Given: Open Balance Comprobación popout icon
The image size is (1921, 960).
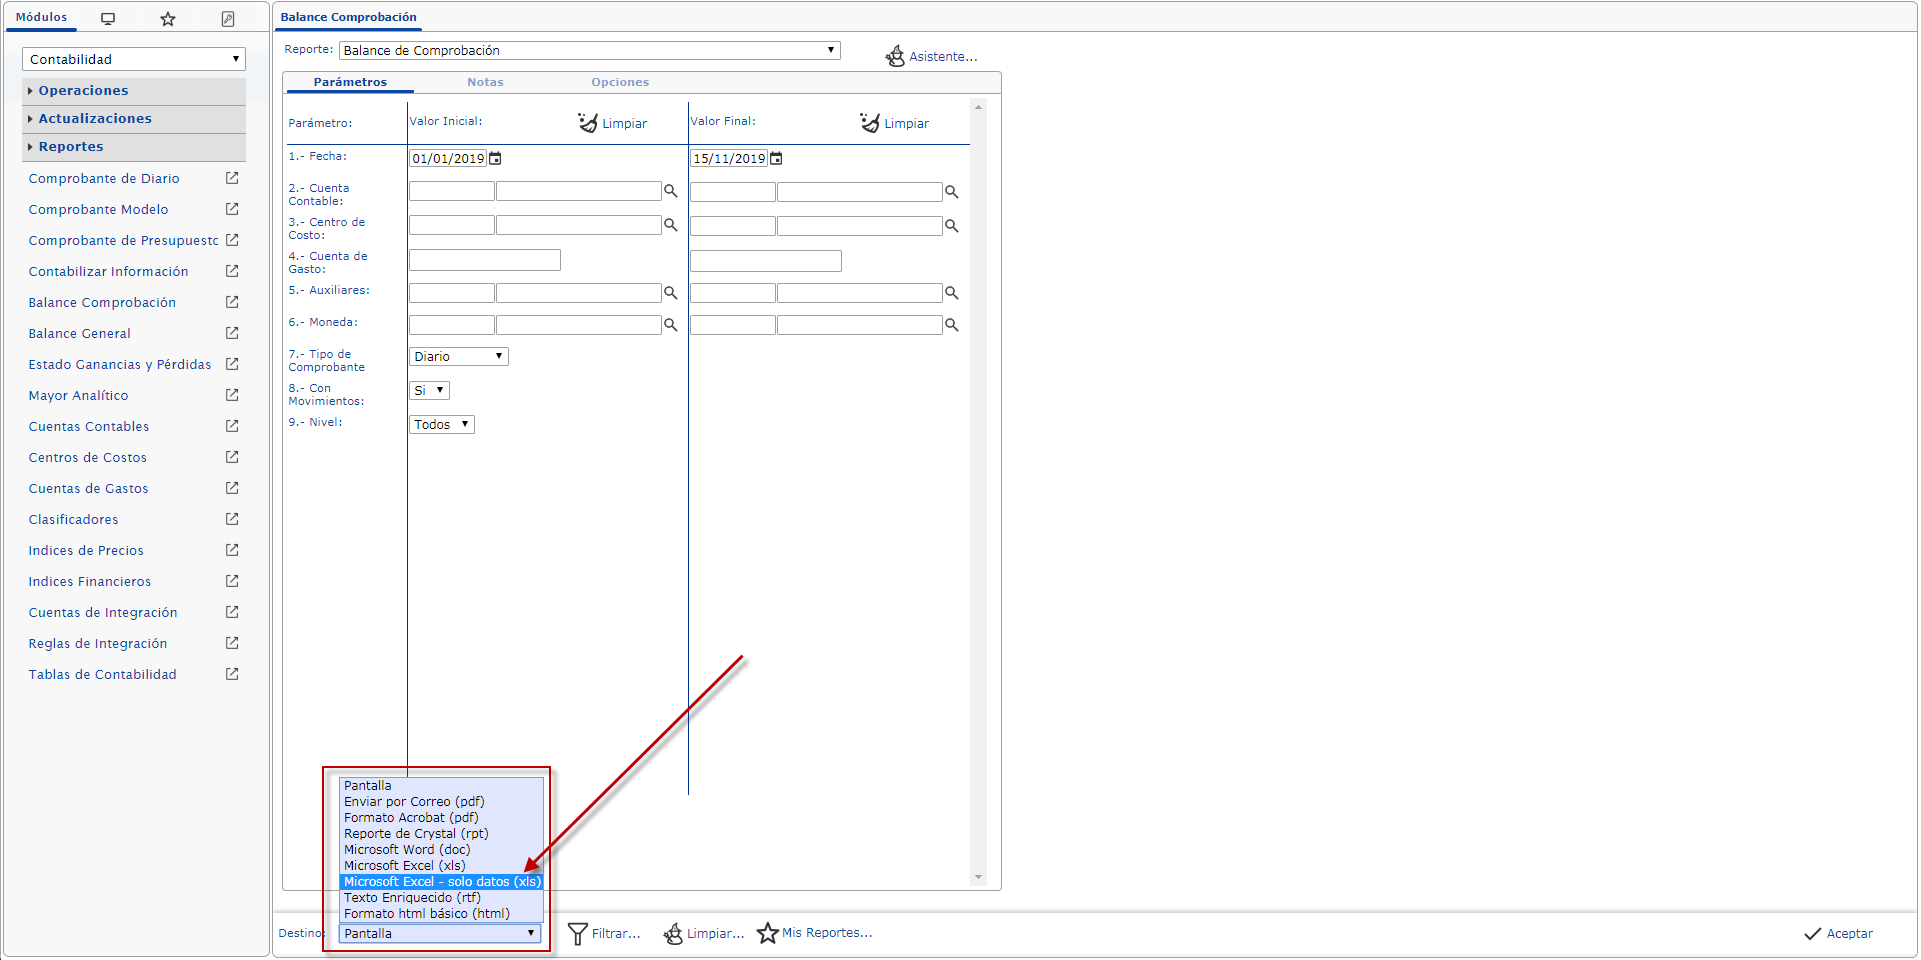Looking at the screenshot, I should click(x=232, y=302).
